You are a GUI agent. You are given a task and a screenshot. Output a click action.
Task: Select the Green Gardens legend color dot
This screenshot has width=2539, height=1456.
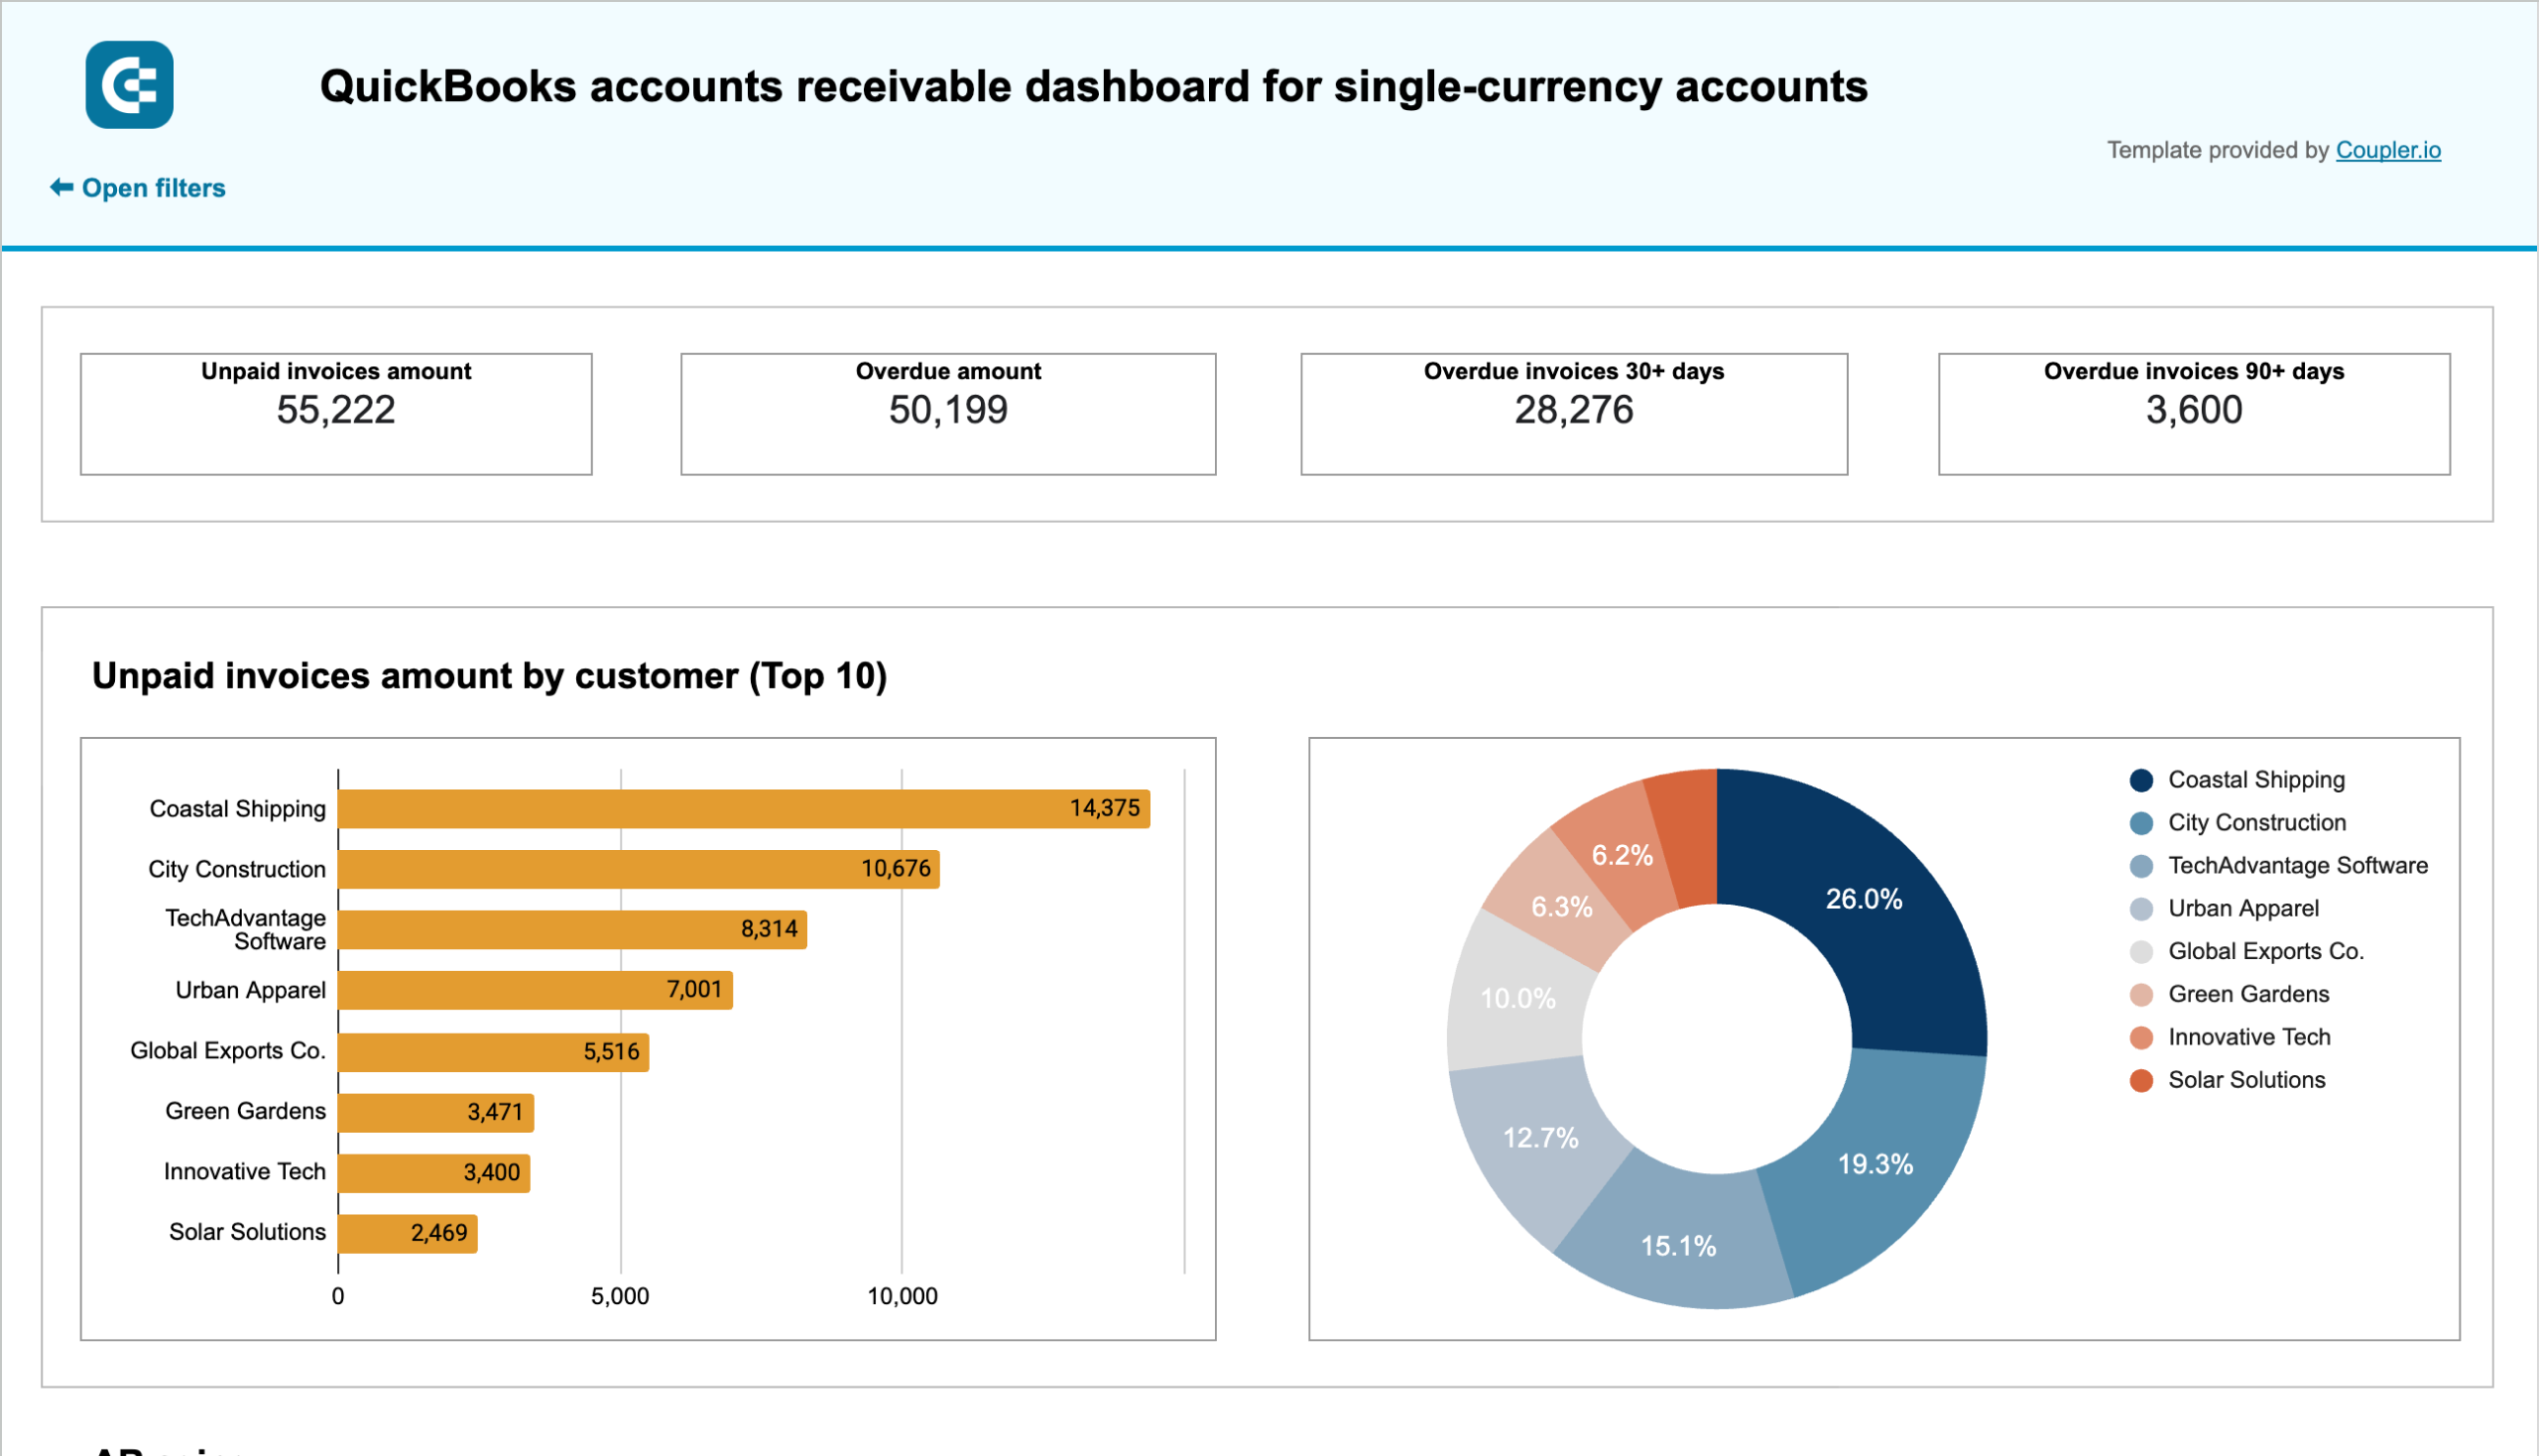tap(2143, 994)
